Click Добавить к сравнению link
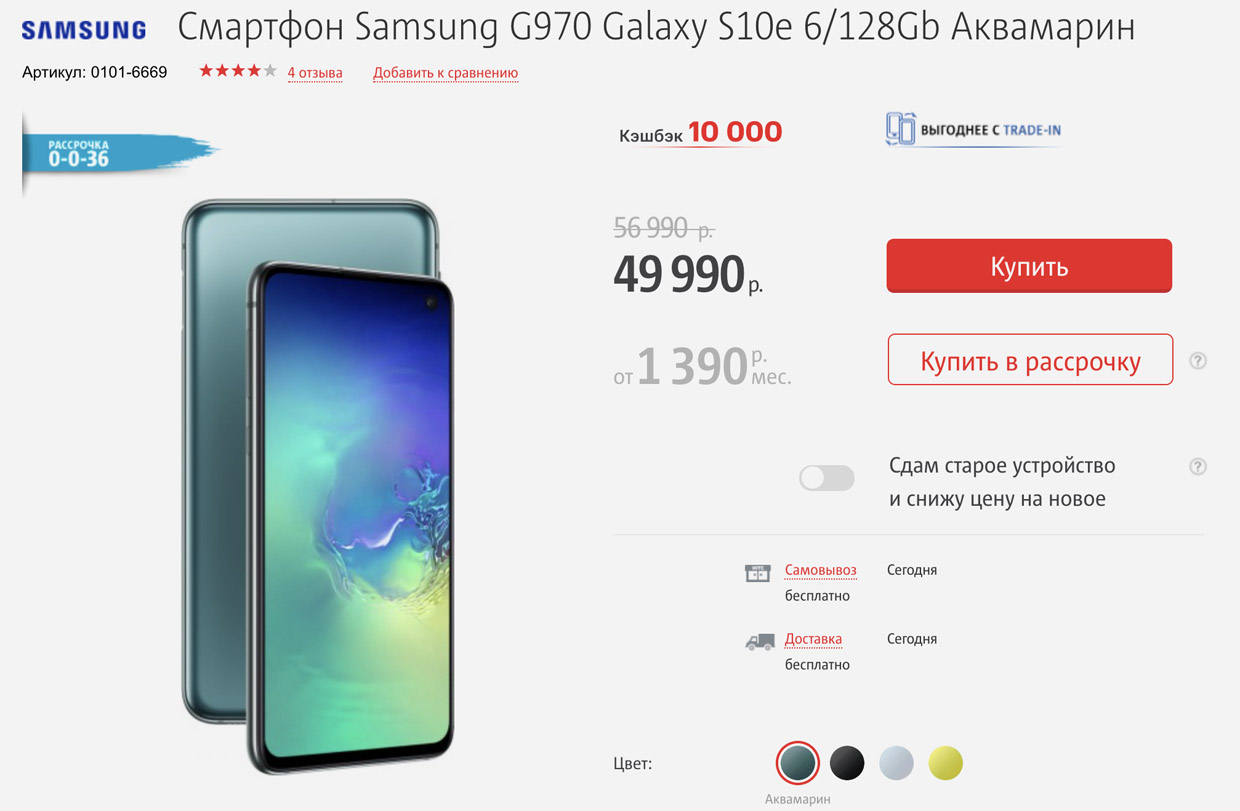The height and width of the screenshot is (811, 1240). (446, 73)
